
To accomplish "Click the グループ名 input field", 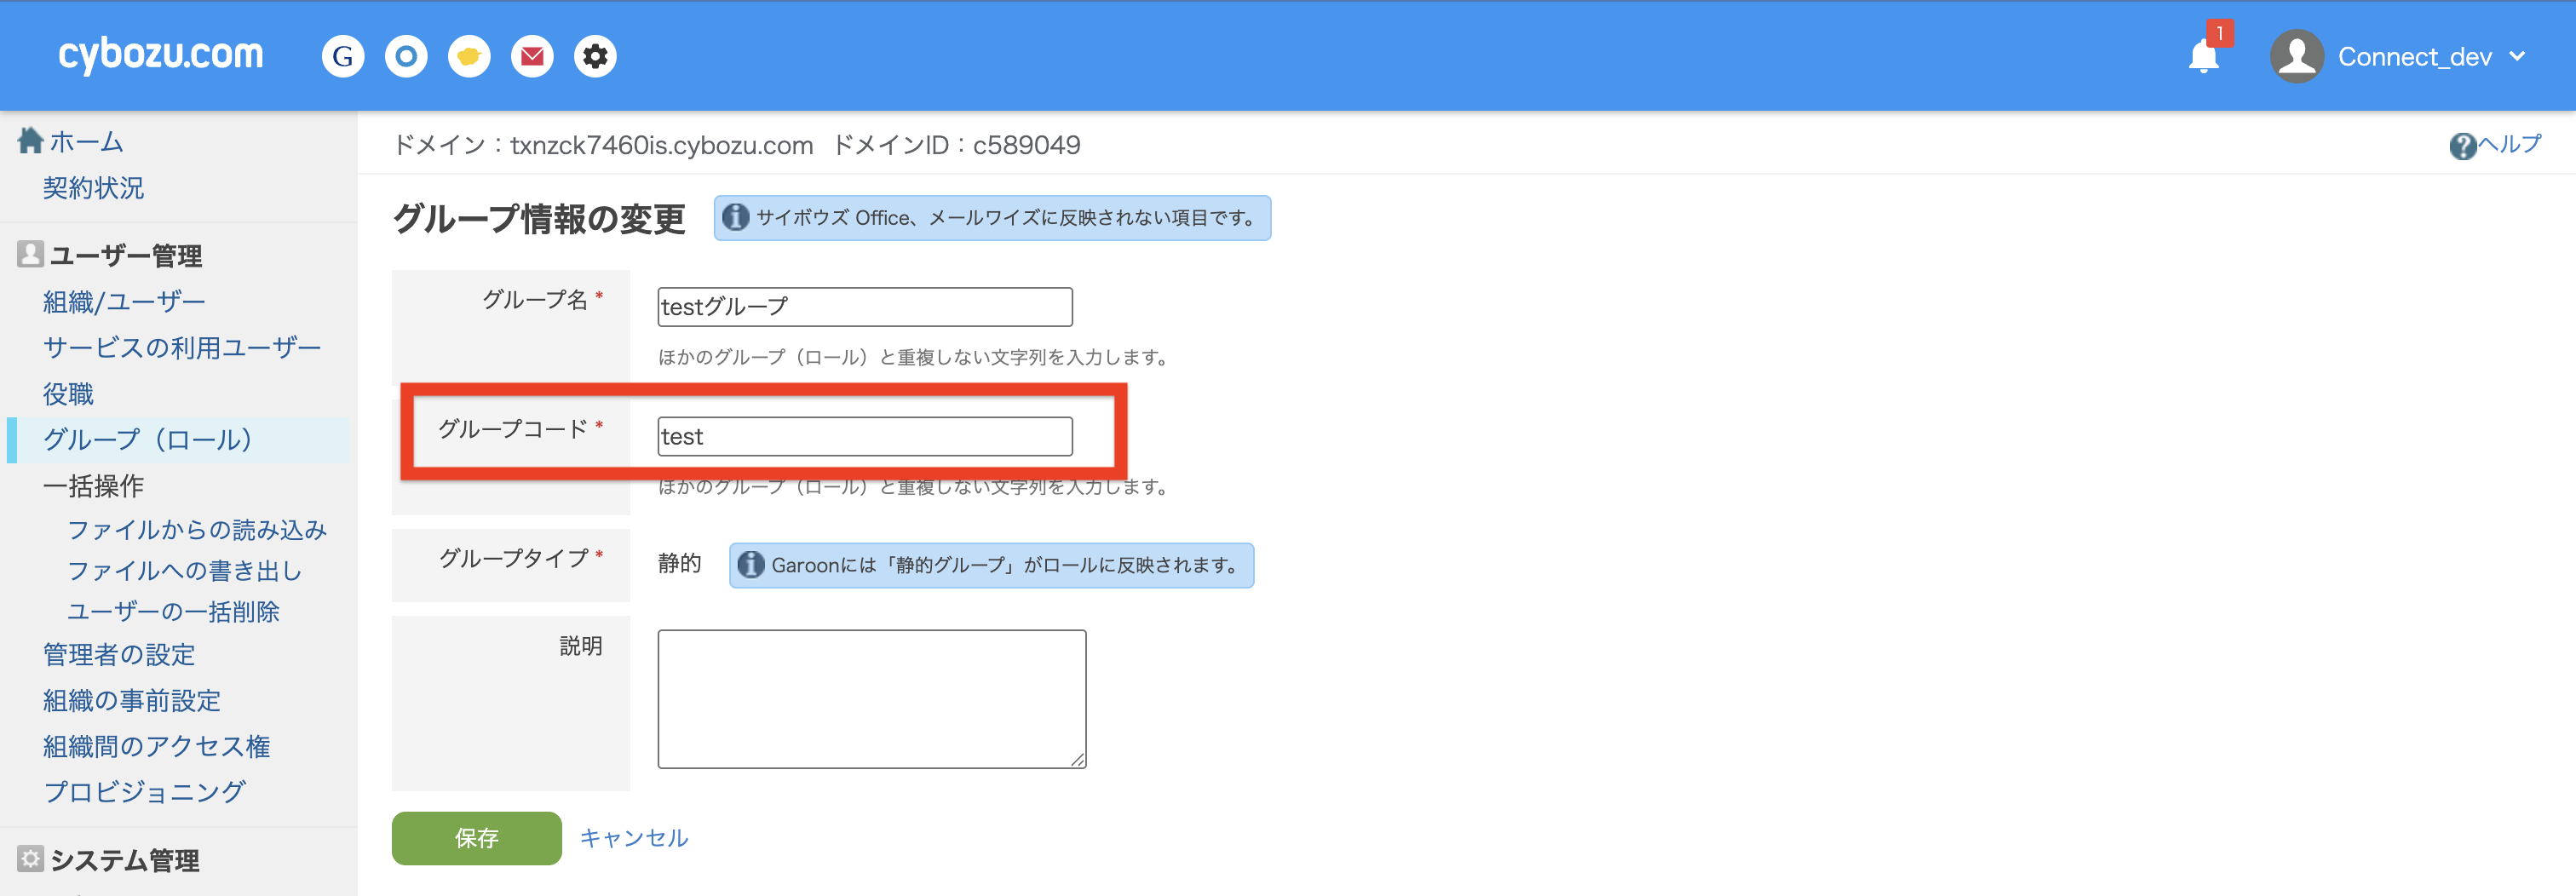I will (865, 307).
